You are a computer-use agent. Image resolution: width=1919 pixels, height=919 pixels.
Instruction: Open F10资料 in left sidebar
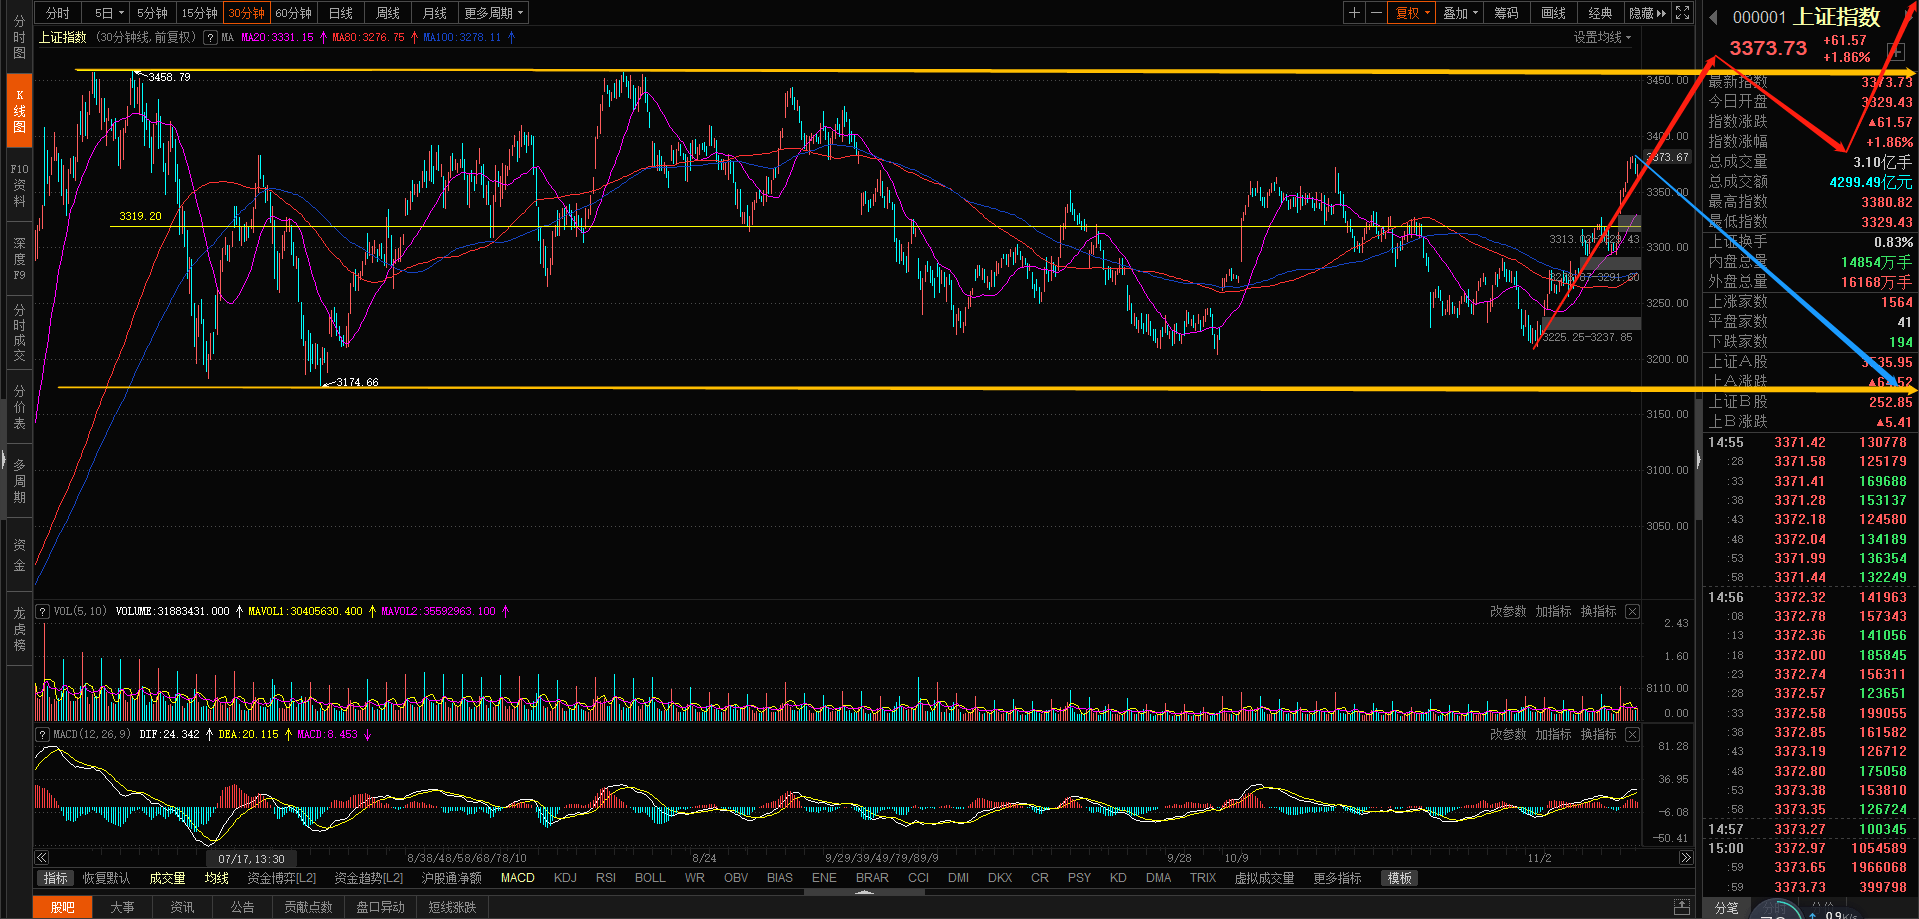(19, 185)
